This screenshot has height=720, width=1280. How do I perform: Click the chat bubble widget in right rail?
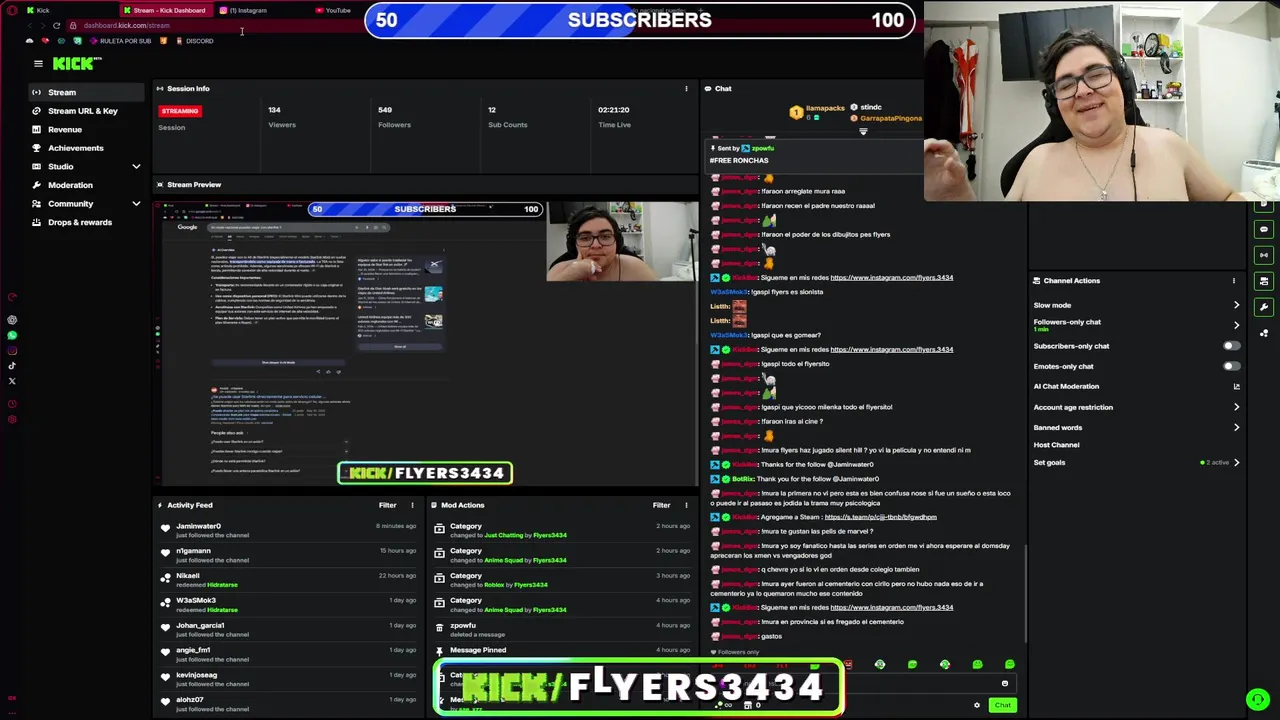1264,229
